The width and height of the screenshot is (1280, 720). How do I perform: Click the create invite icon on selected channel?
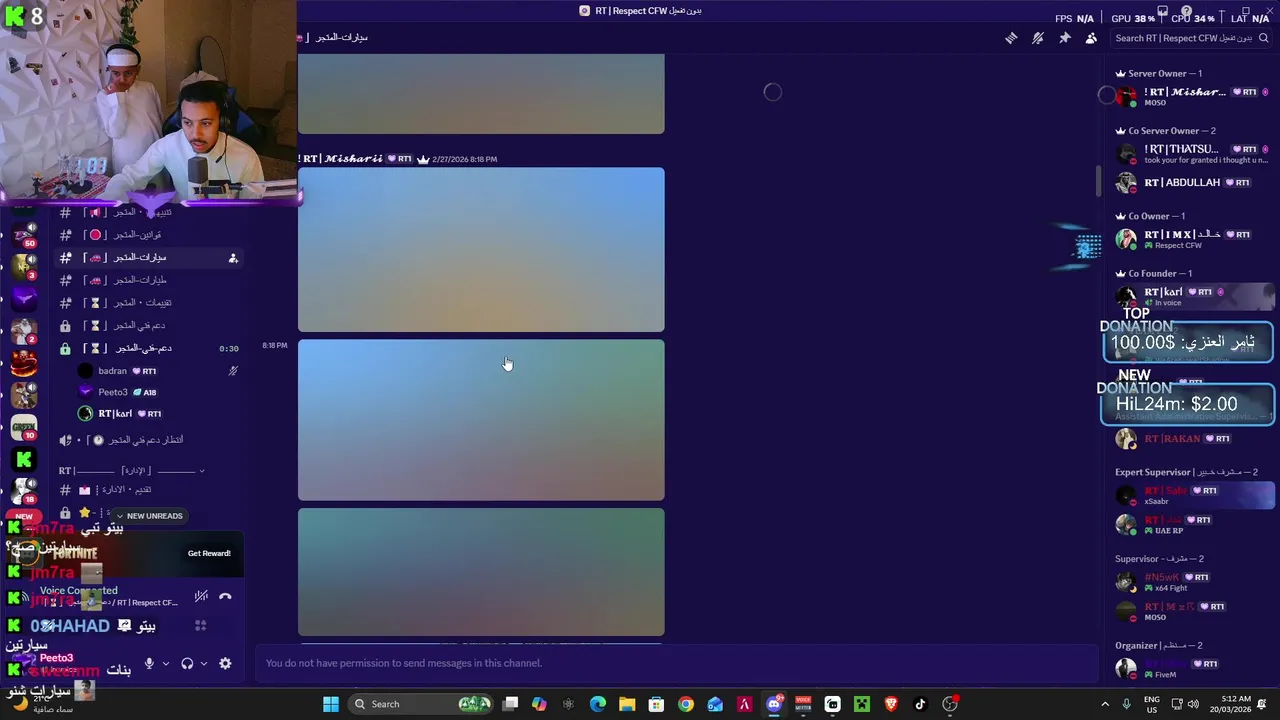coord(233,258)
